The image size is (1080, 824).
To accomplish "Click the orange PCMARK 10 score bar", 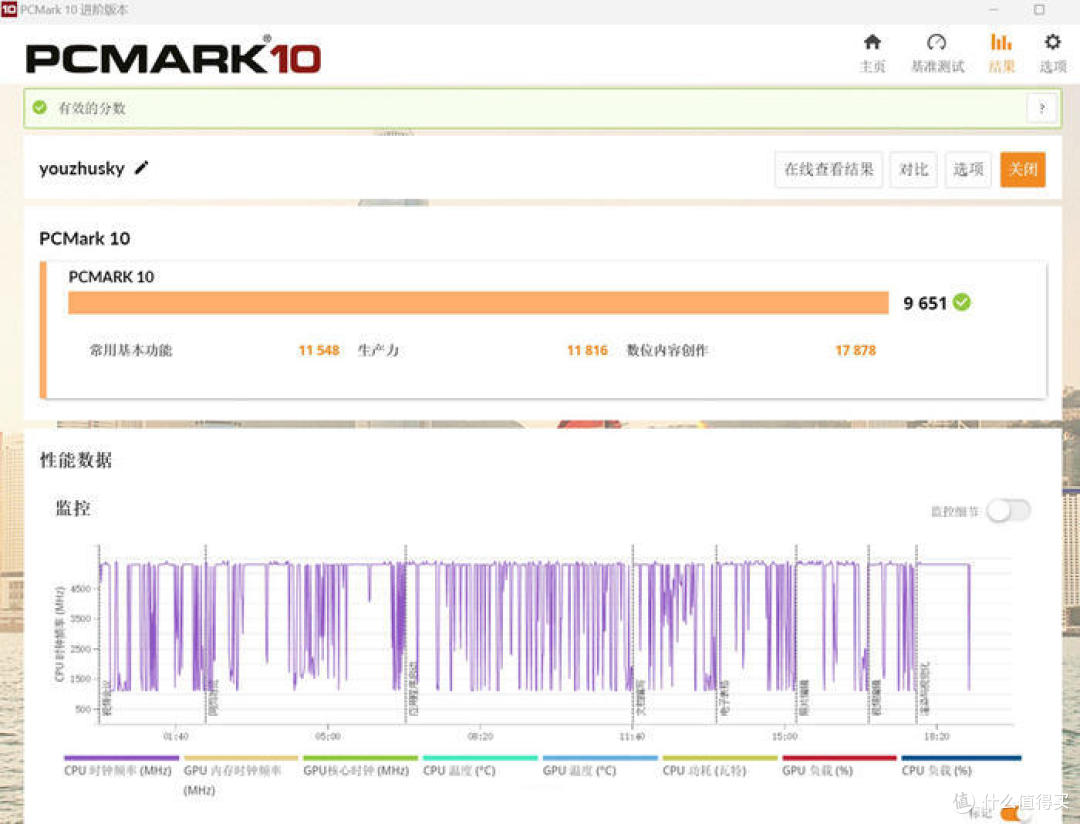I will point(478,303).
